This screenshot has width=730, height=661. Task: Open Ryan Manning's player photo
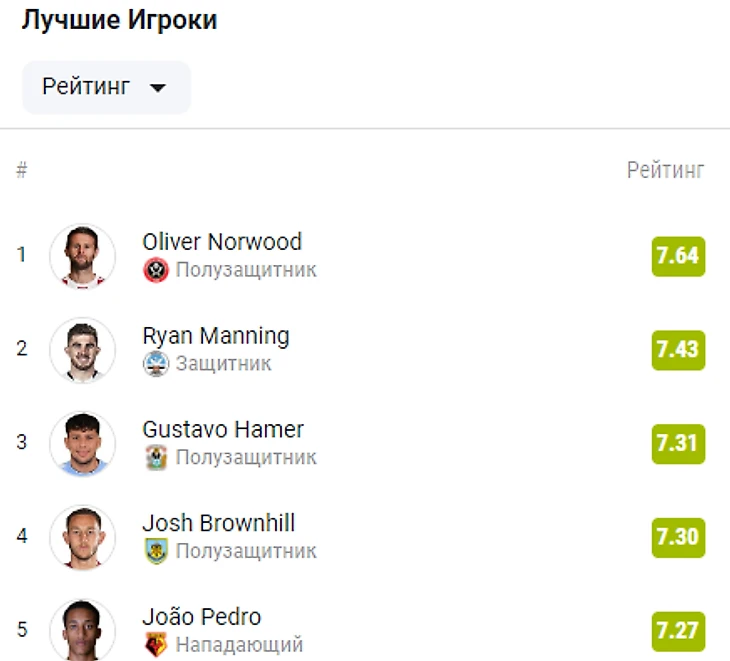[82, 350]
